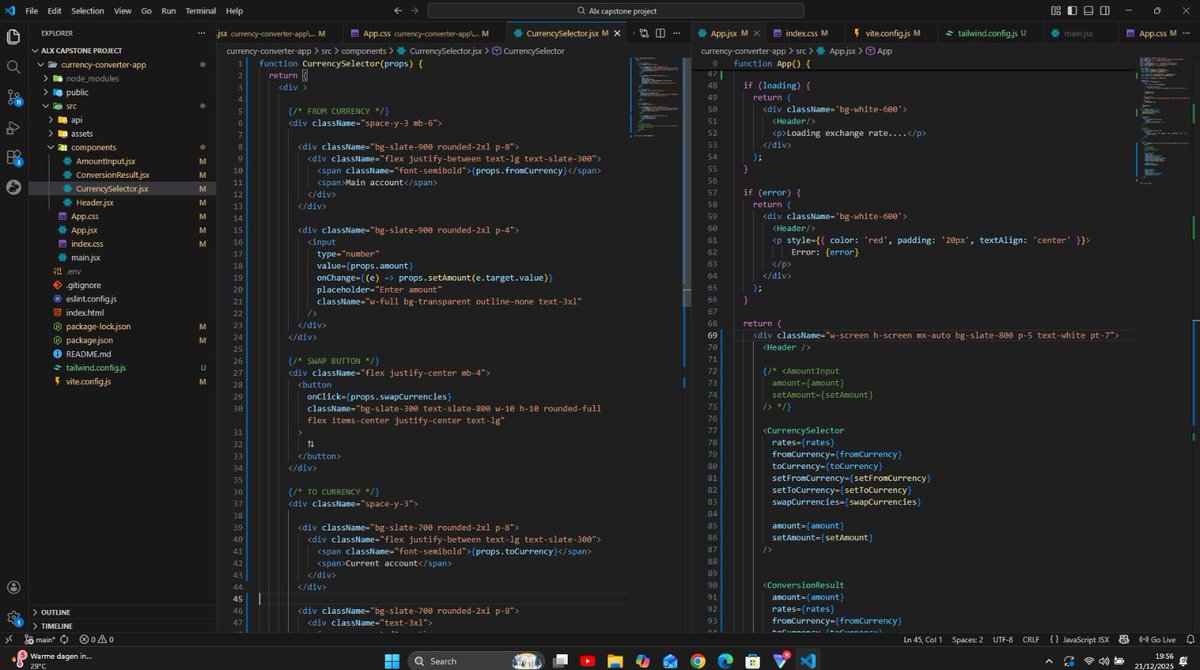Click Go Live in the status bar
Screen dimensions: 1200x670
coord(1160,639)
